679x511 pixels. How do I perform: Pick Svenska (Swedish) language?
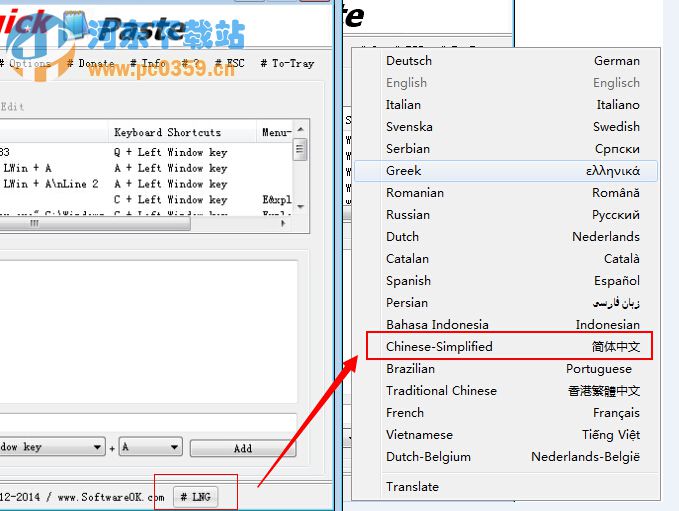pyautogui.click(x=506, y=127)
